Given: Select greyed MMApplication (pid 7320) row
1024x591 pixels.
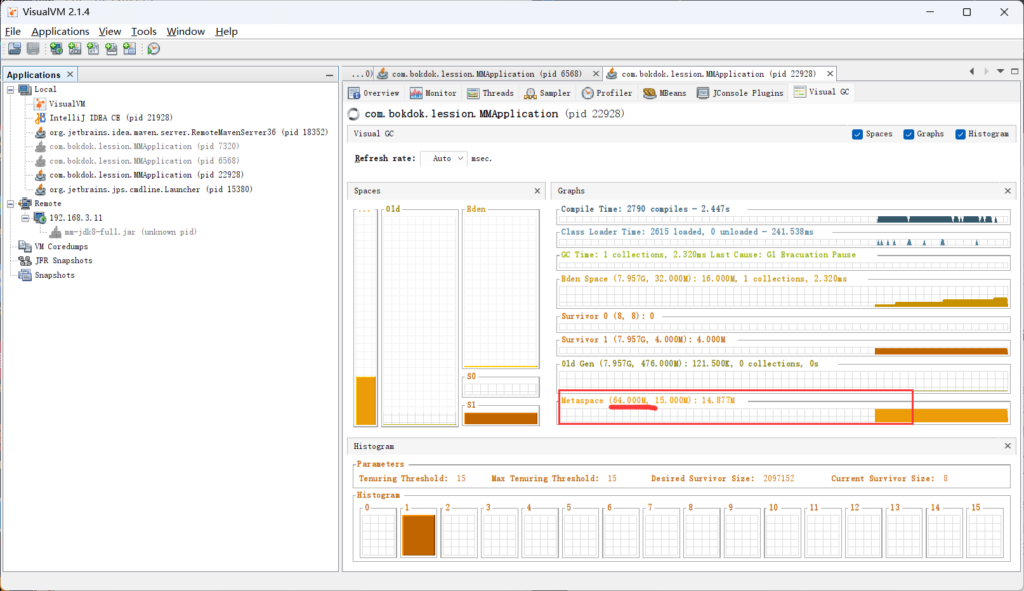Looking at the screenshot, I should pos(144,146).
